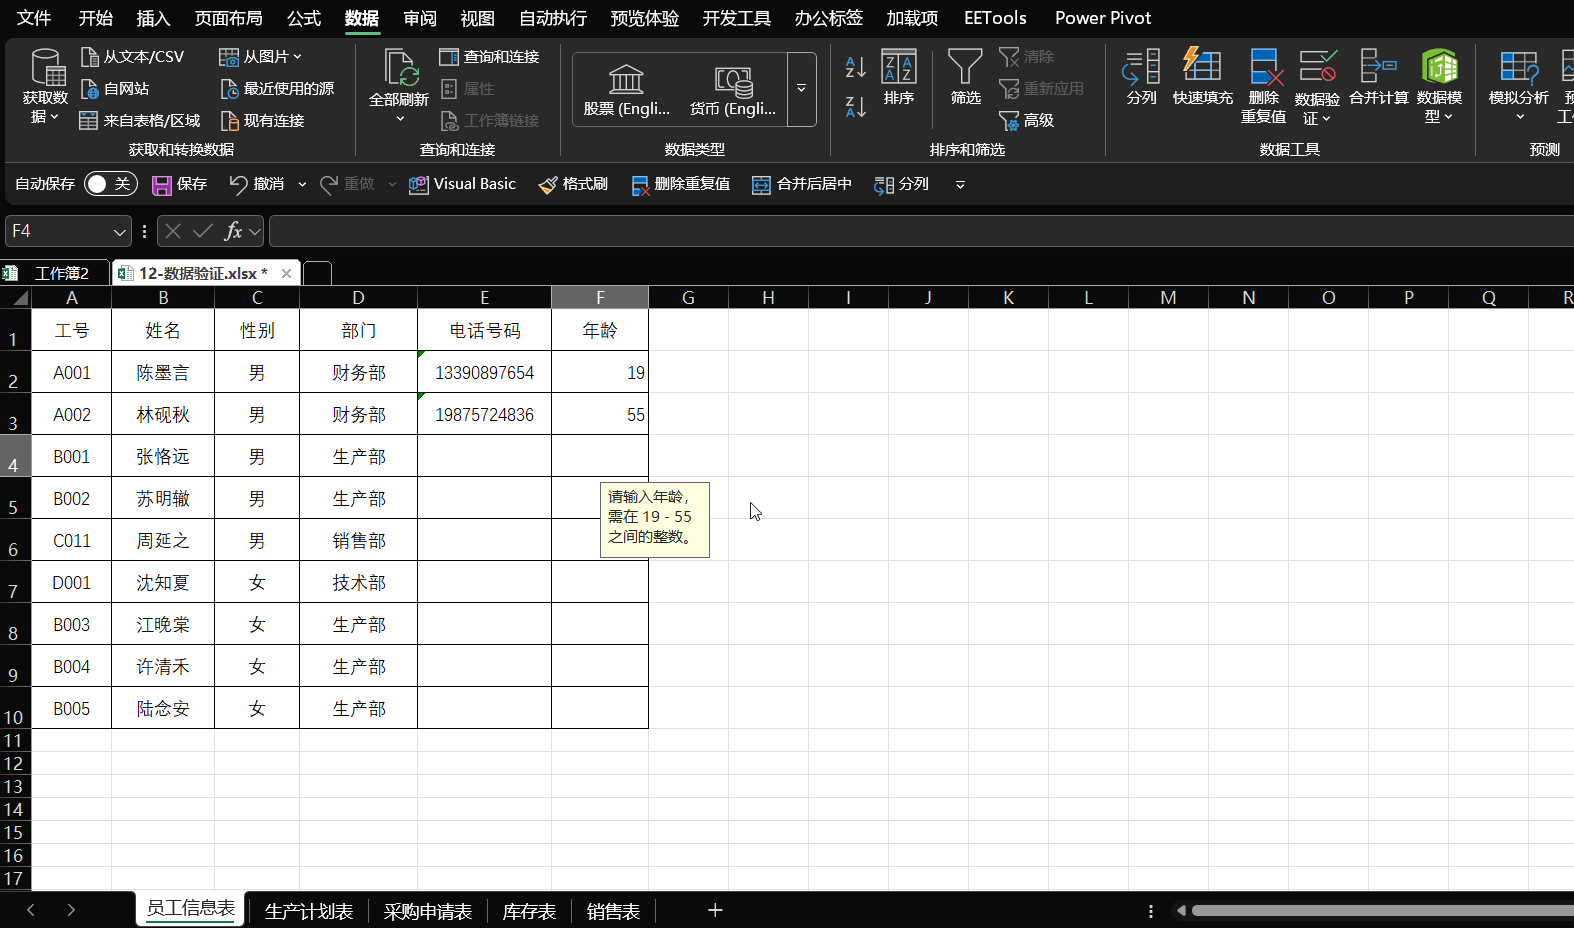This screenshot has height=928, width=1574.
Task: Click the 销售部 department cell
Action: pos(358,540)
